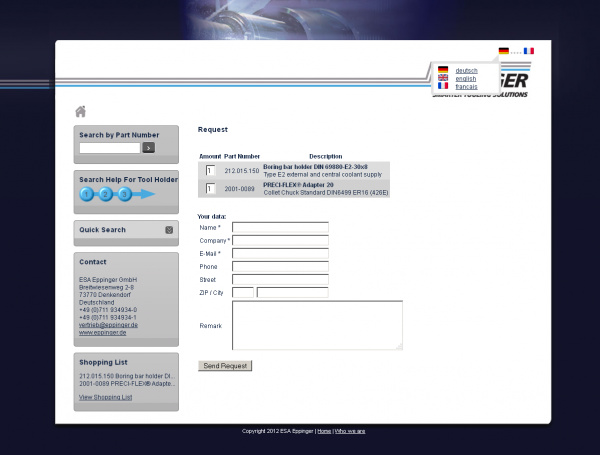Click step 3 in Search Help wizard
The image size is (600, 455).
pos(124,194)
